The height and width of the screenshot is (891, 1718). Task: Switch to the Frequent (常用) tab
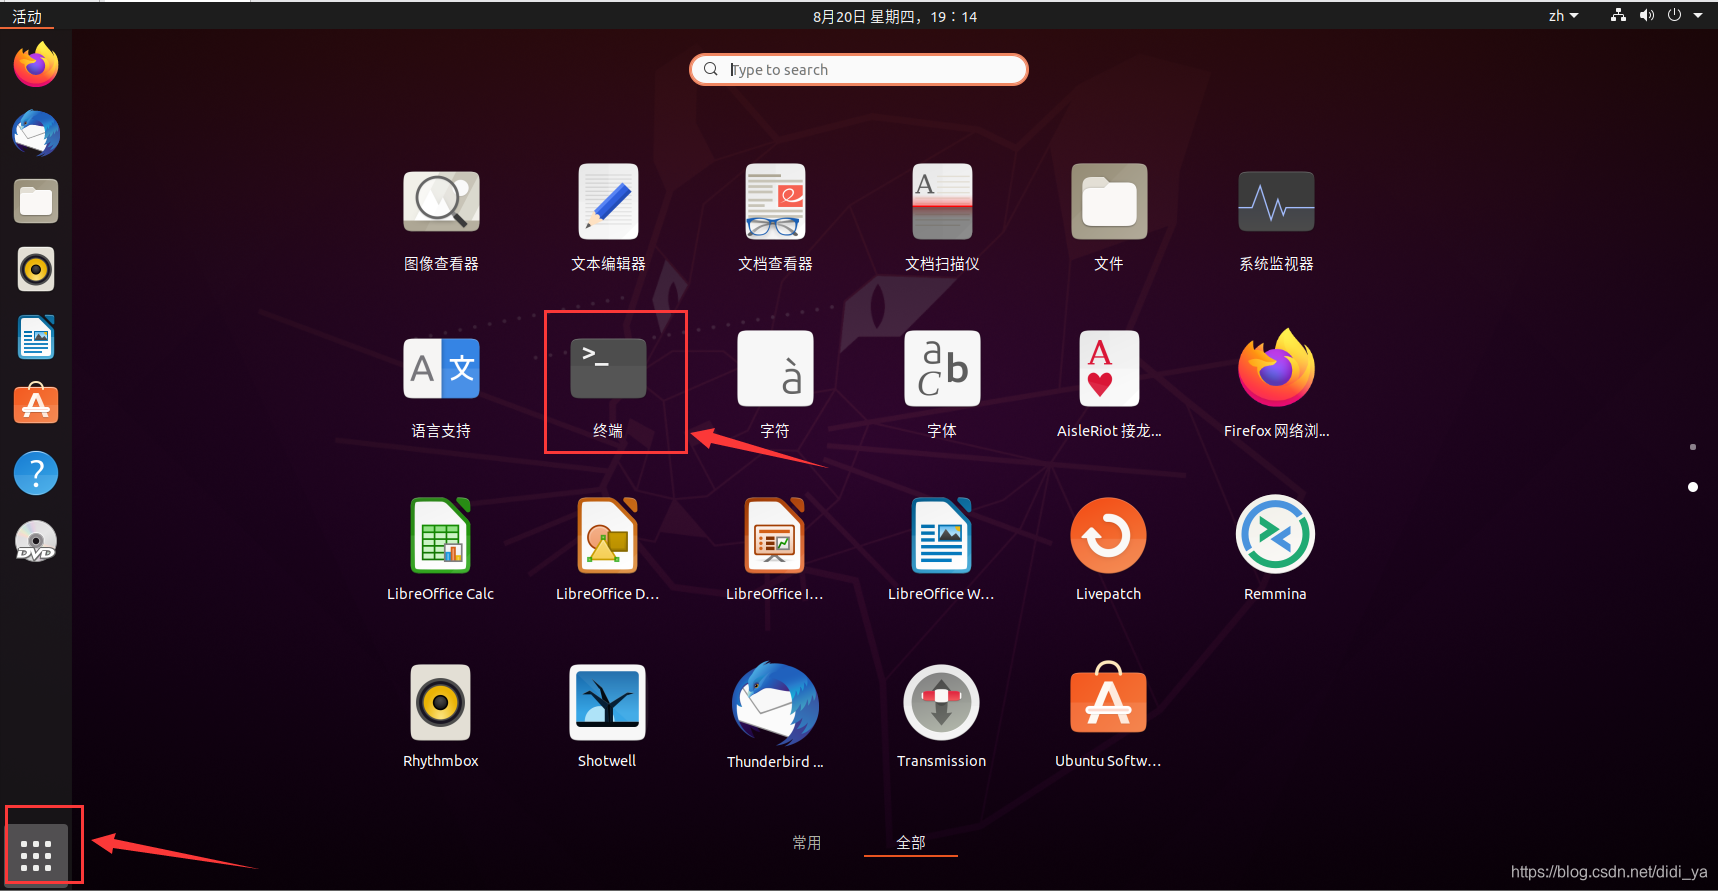(x=807, y=843)
